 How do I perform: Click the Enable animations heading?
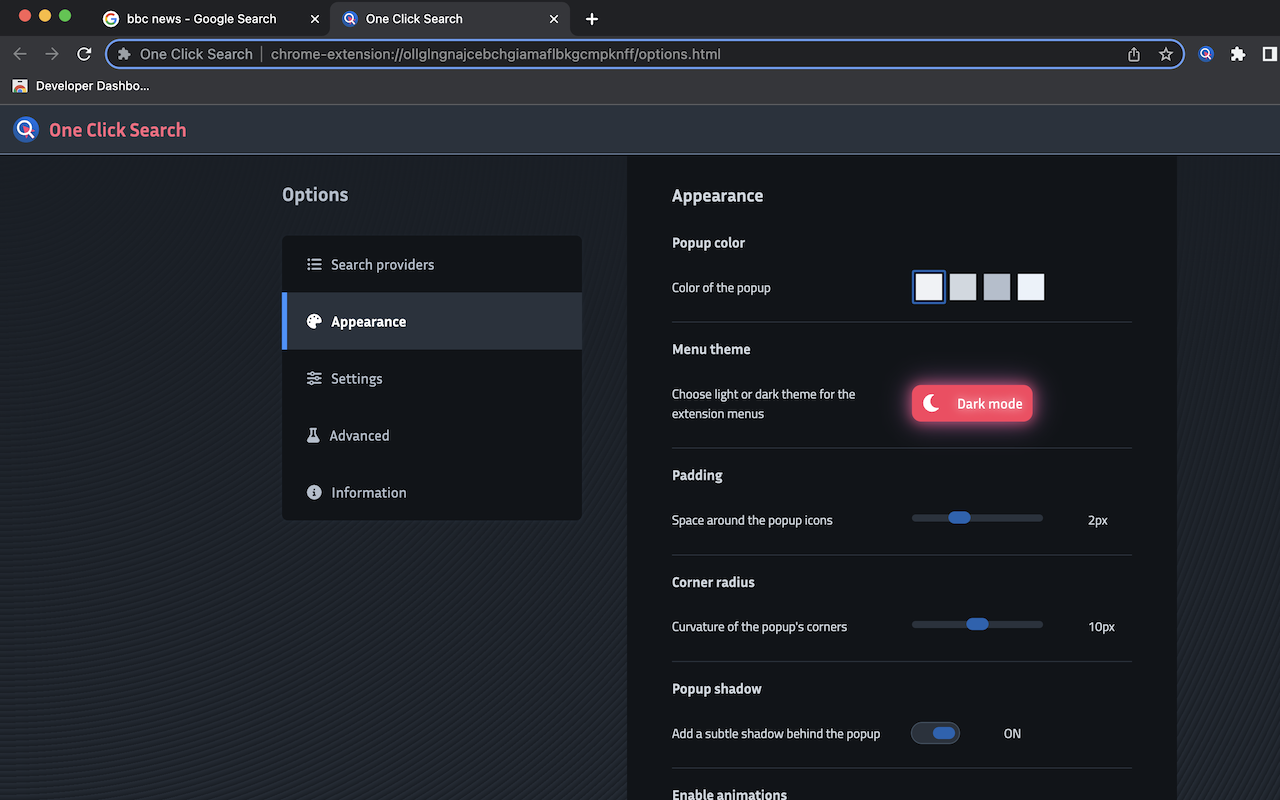[729, 794]
